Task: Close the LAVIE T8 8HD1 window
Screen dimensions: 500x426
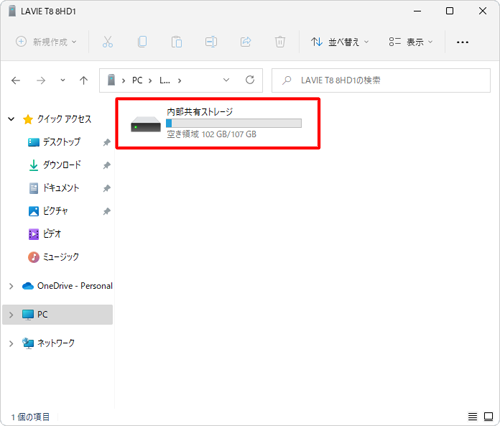Action: (482, 11)
